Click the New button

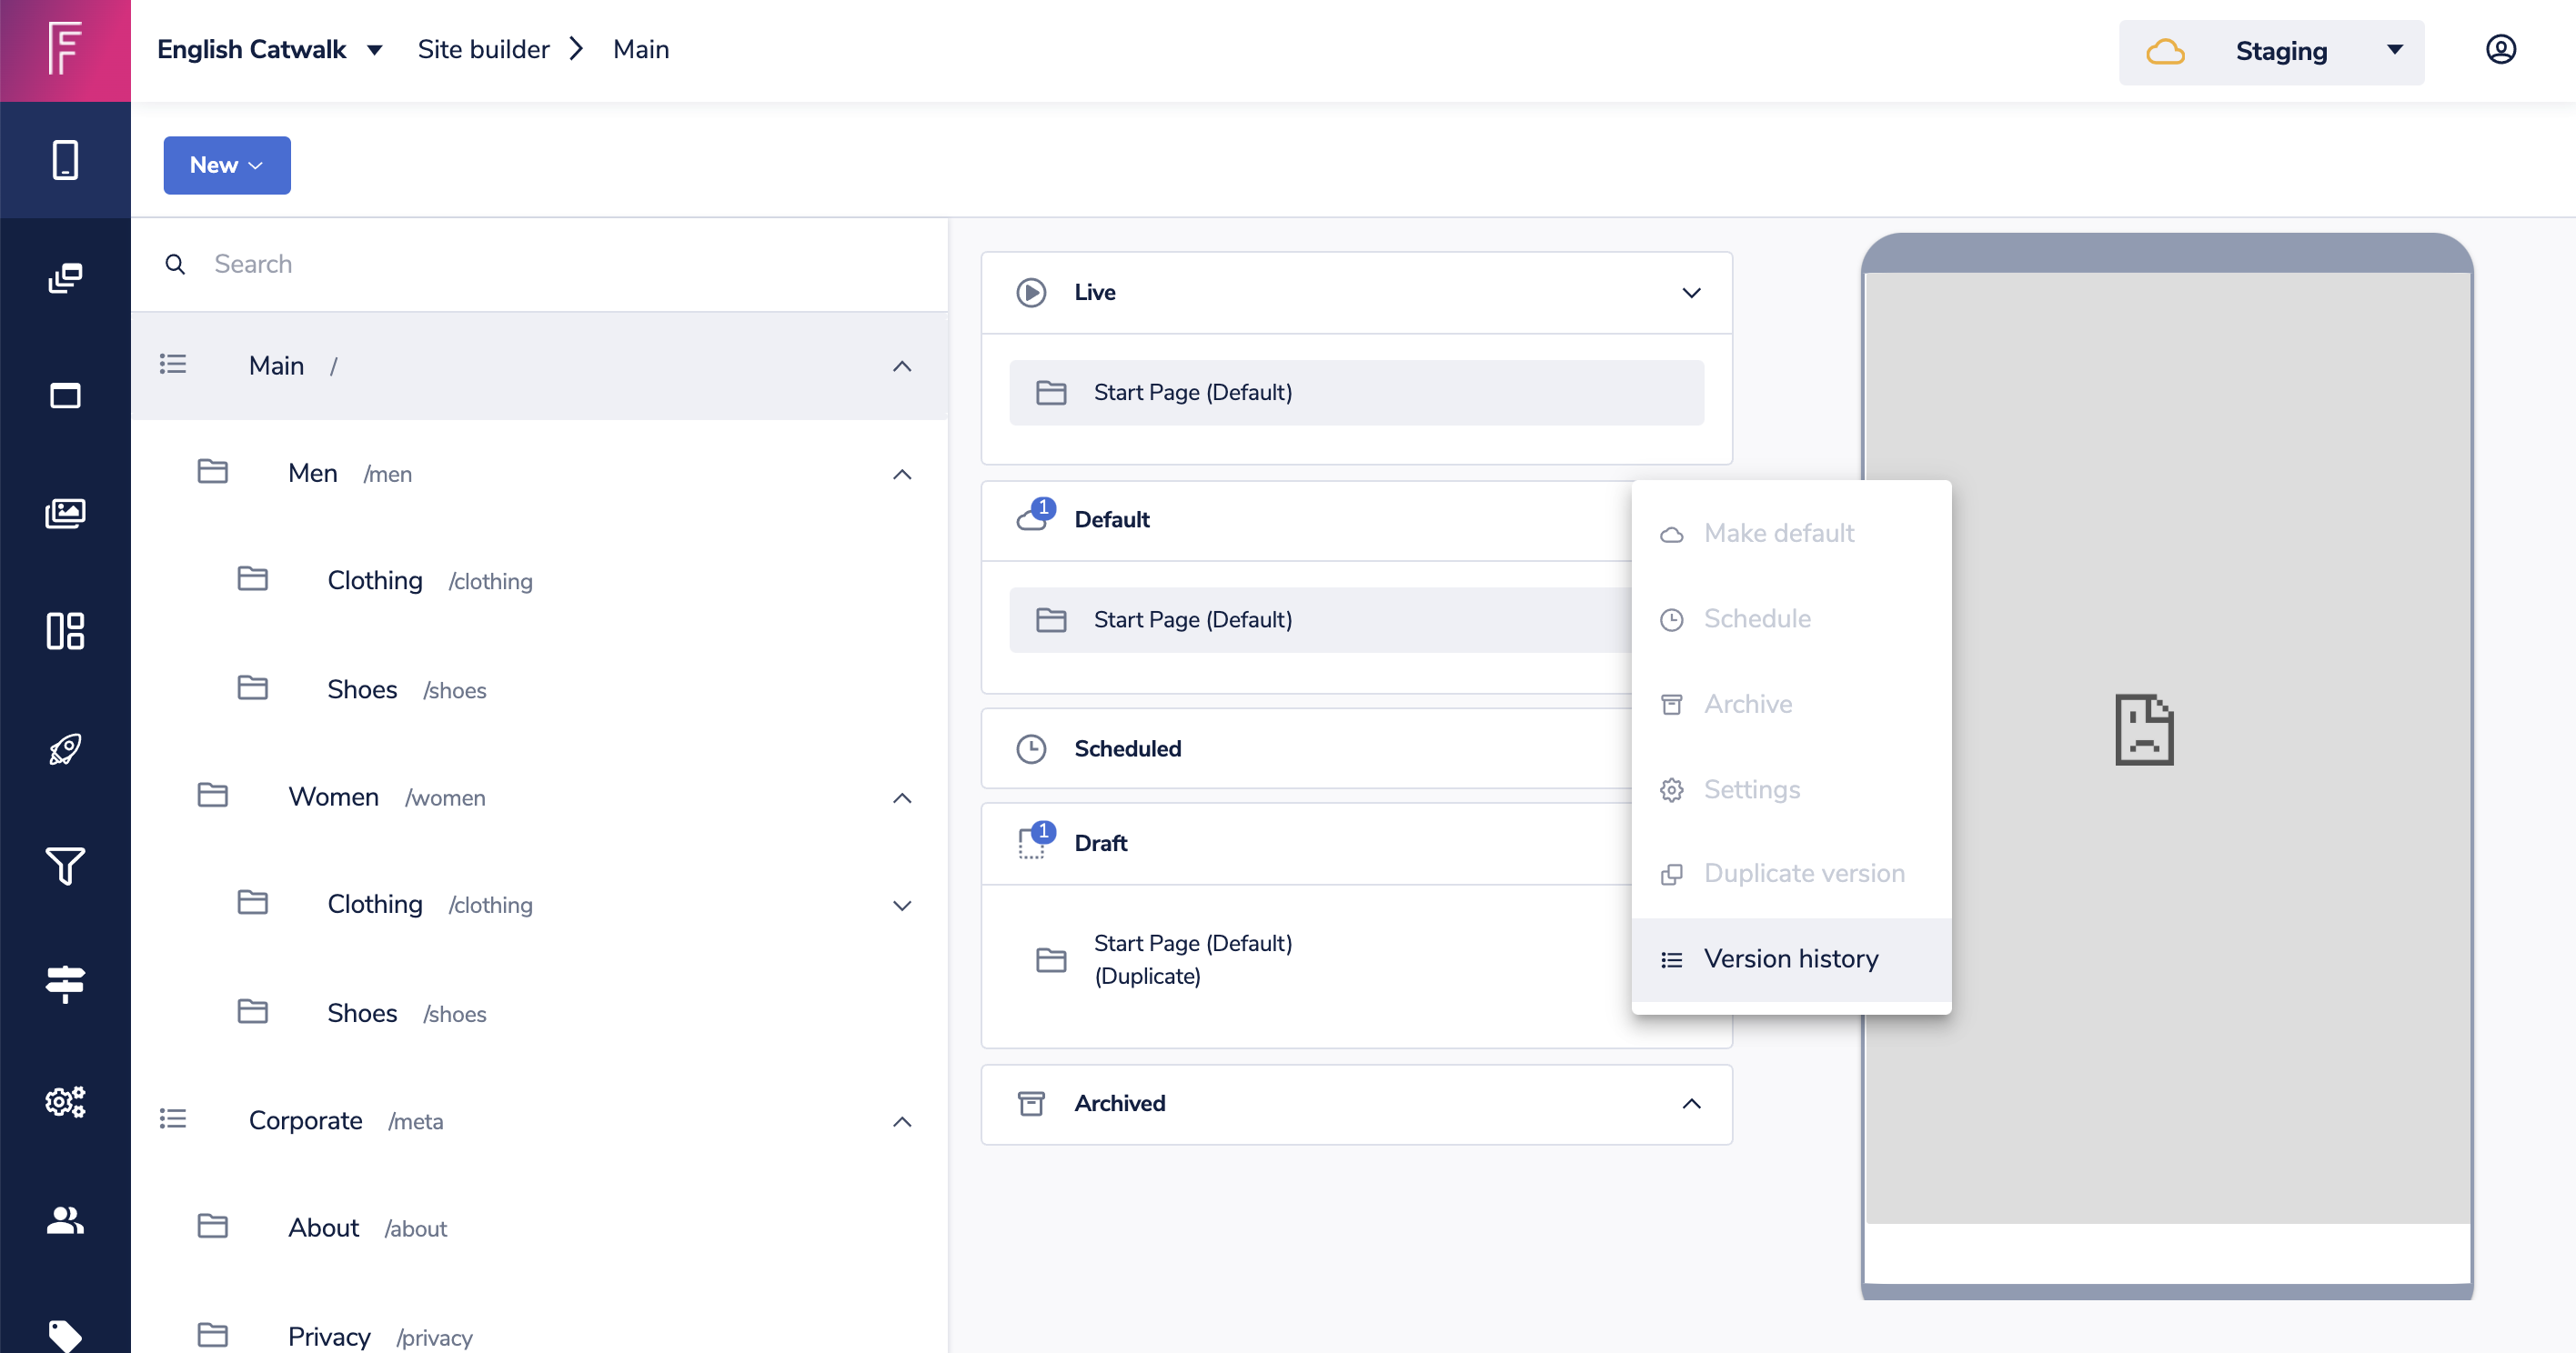pyautogui.click(x=227, y=165)
